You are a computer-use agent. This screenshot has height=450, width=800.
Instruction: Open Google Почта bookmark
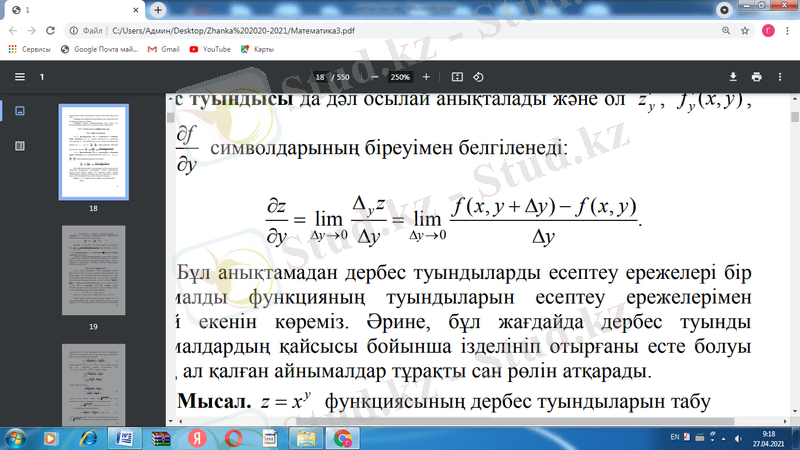[x=99, y=49]
